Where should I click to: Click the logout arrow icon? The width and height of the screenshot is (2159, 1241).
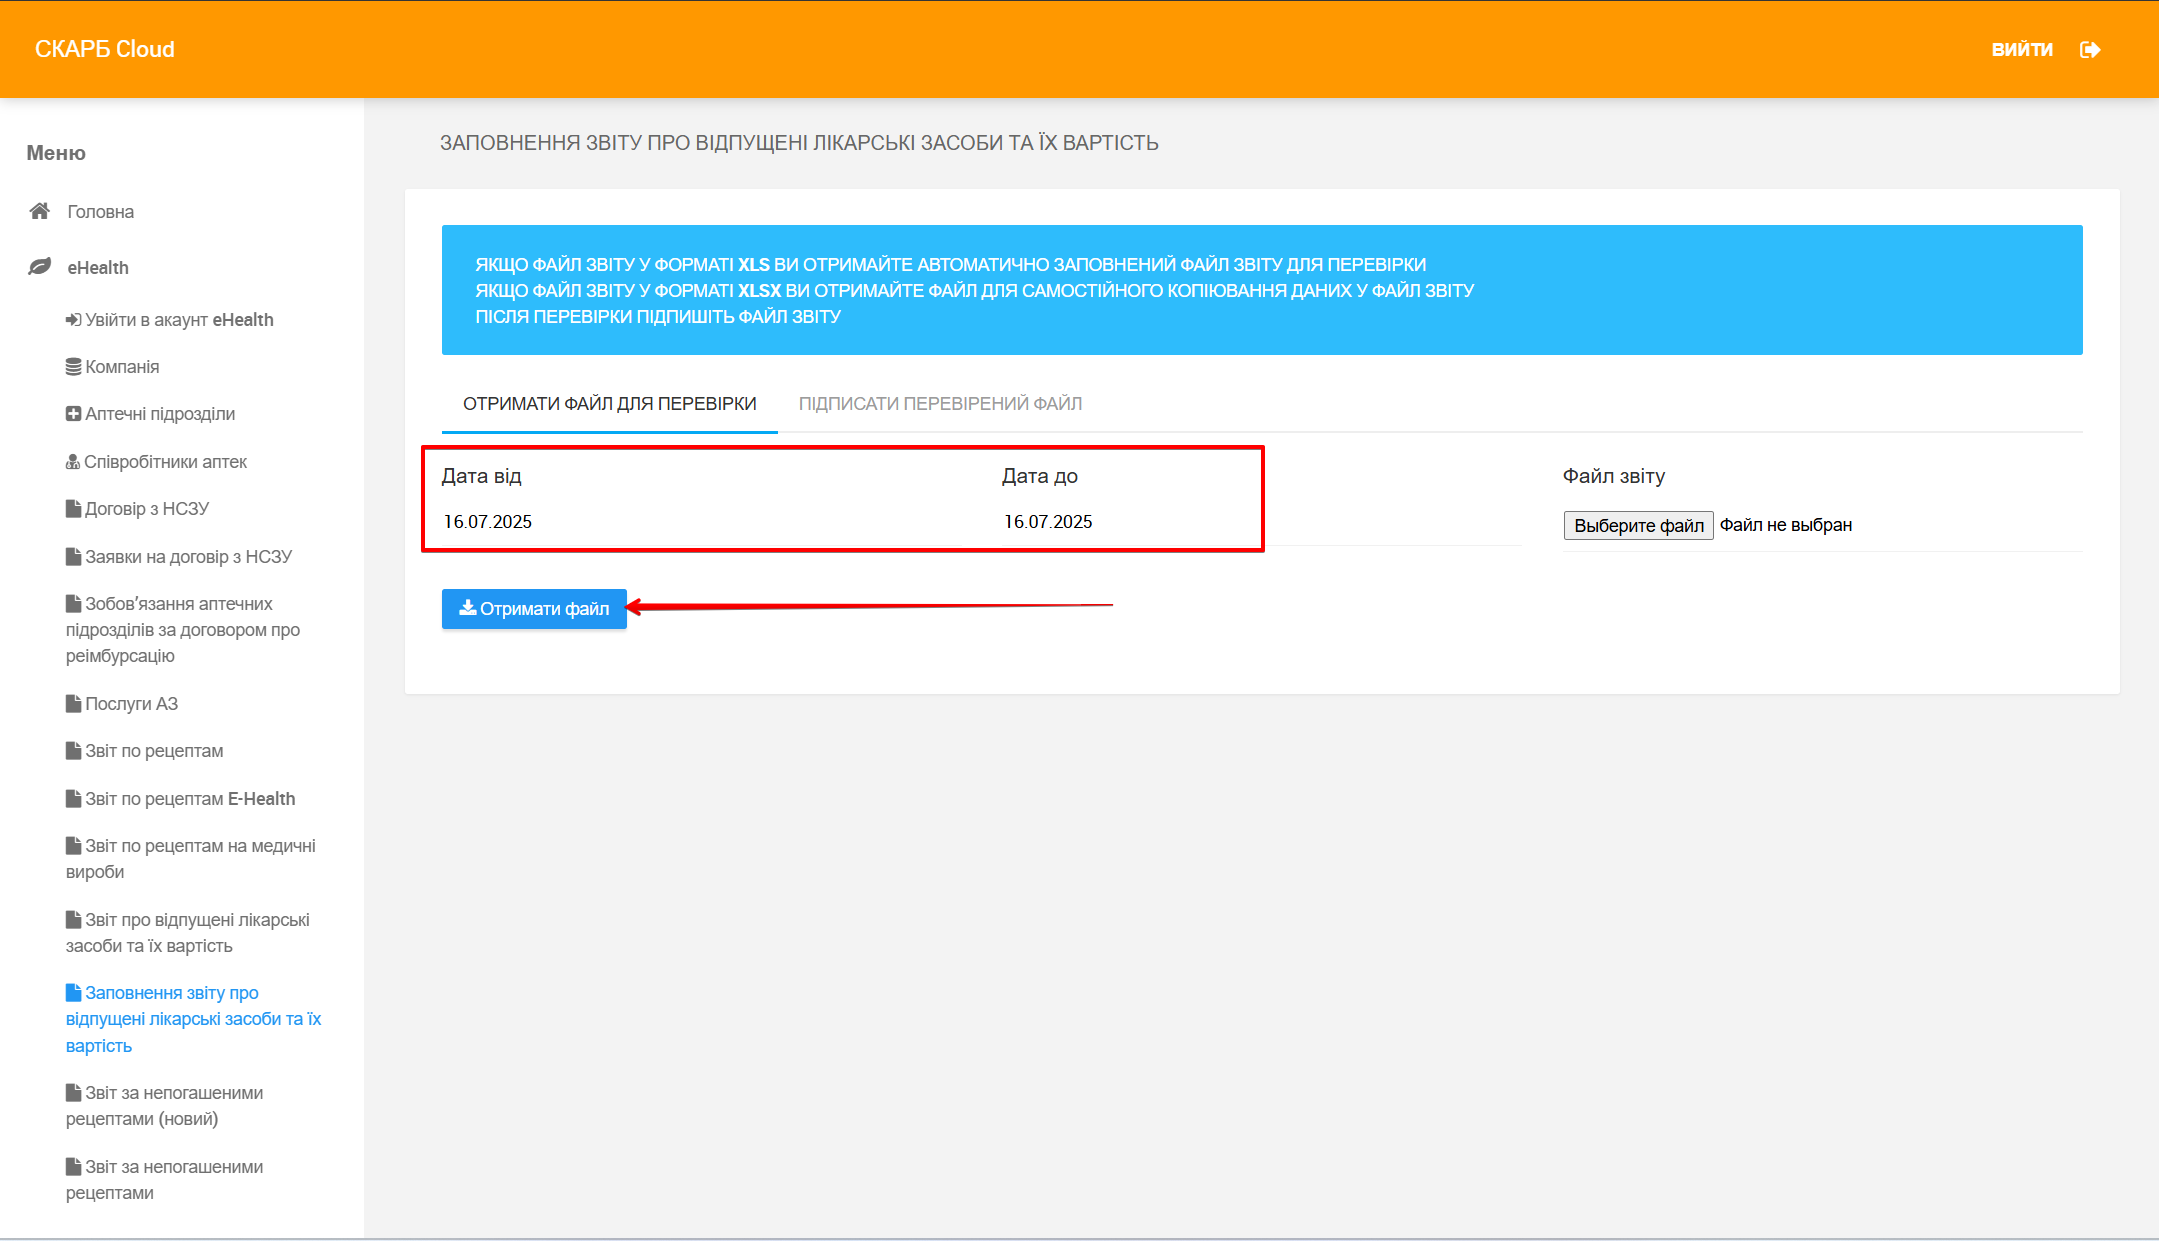[2090, 50]
